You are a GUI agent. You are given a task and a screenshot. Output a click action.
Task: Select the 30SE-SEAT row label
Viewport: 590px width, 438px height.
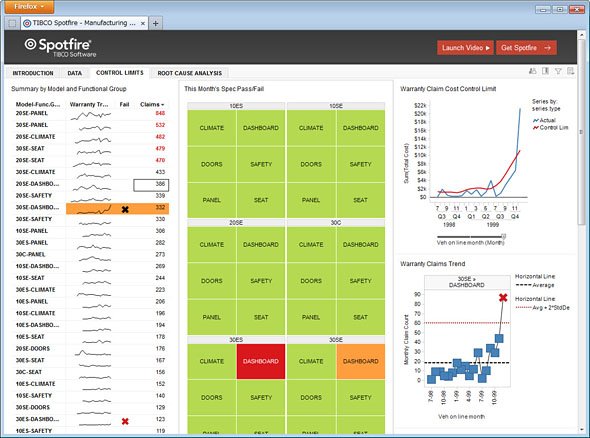tap(30, 148)
